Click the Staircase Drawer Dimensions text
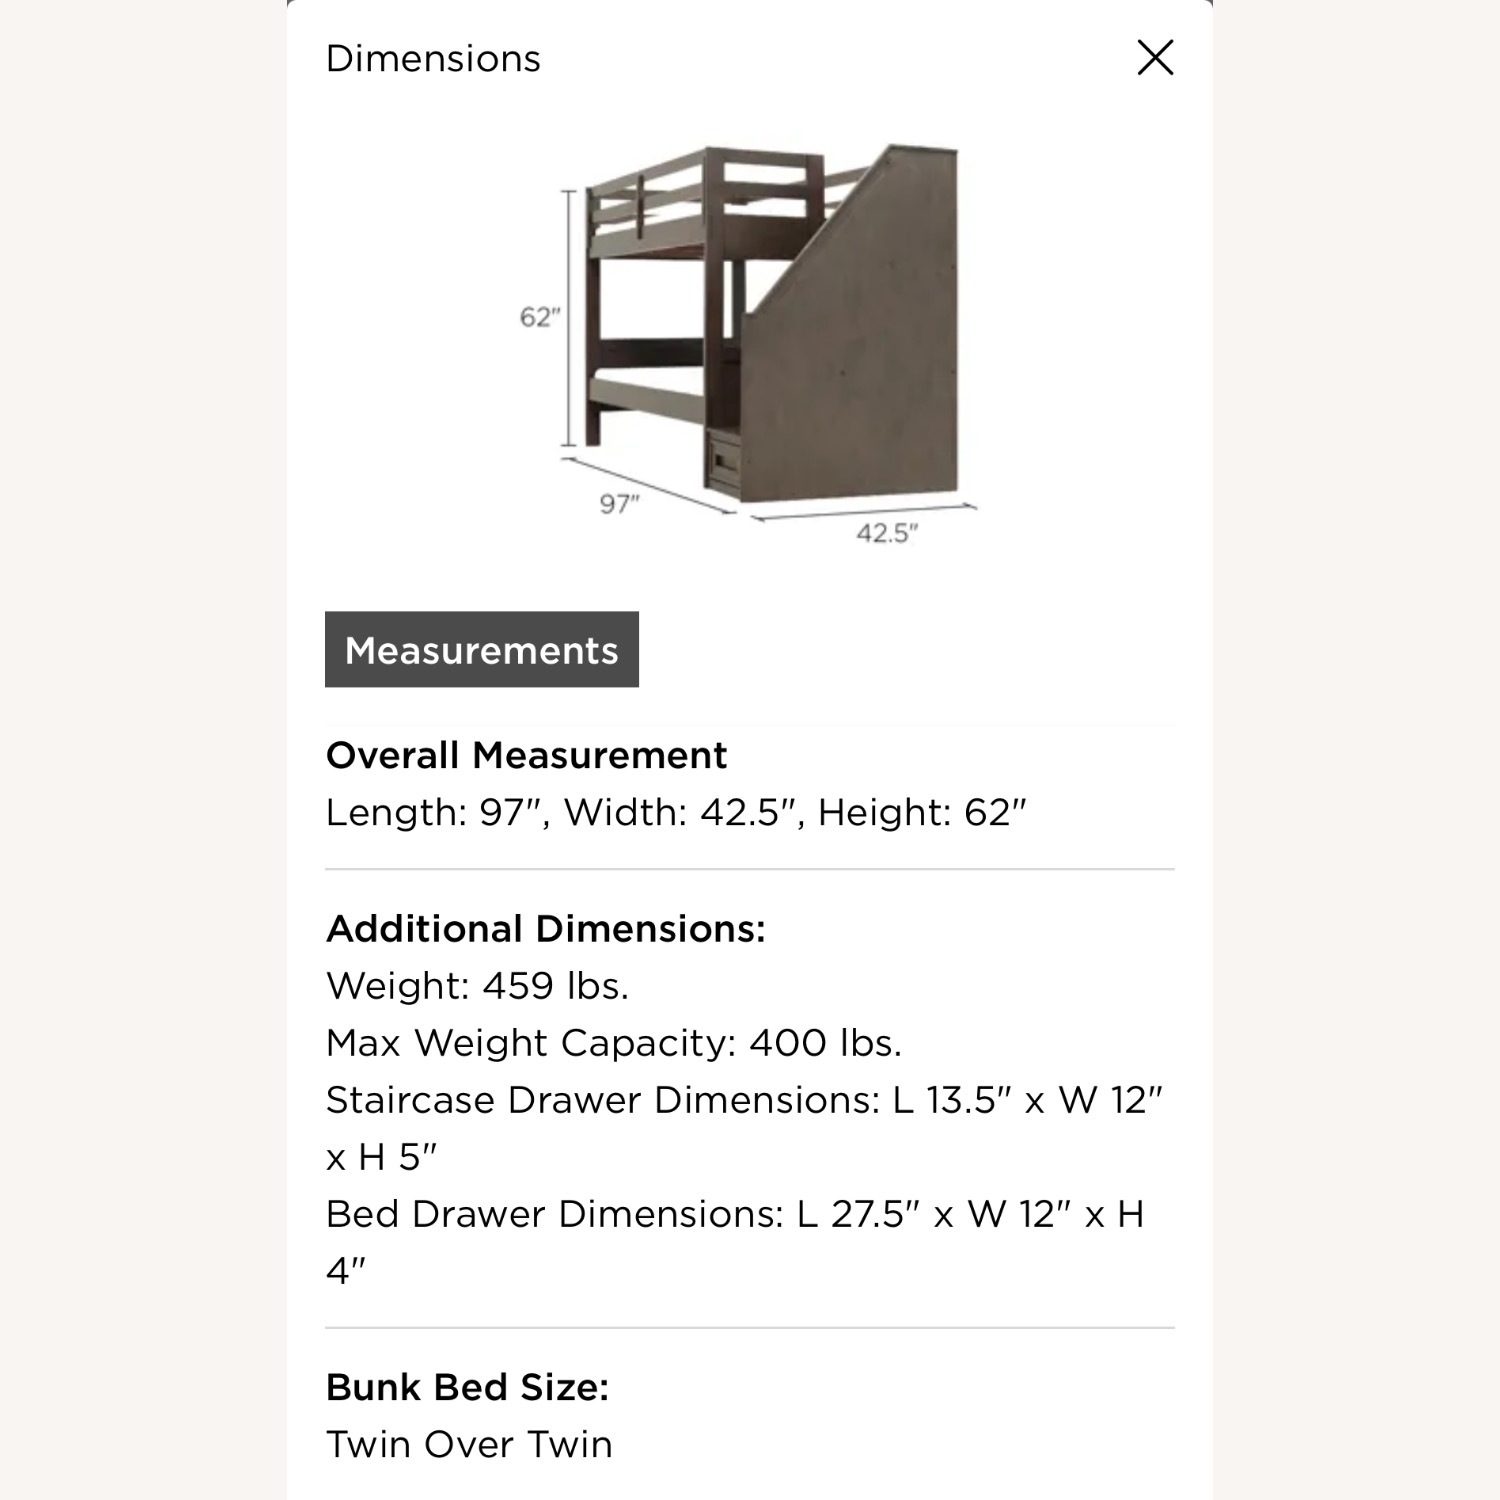The width and height of the screenshot is (1500, 1500). (x=745, y=1099)
